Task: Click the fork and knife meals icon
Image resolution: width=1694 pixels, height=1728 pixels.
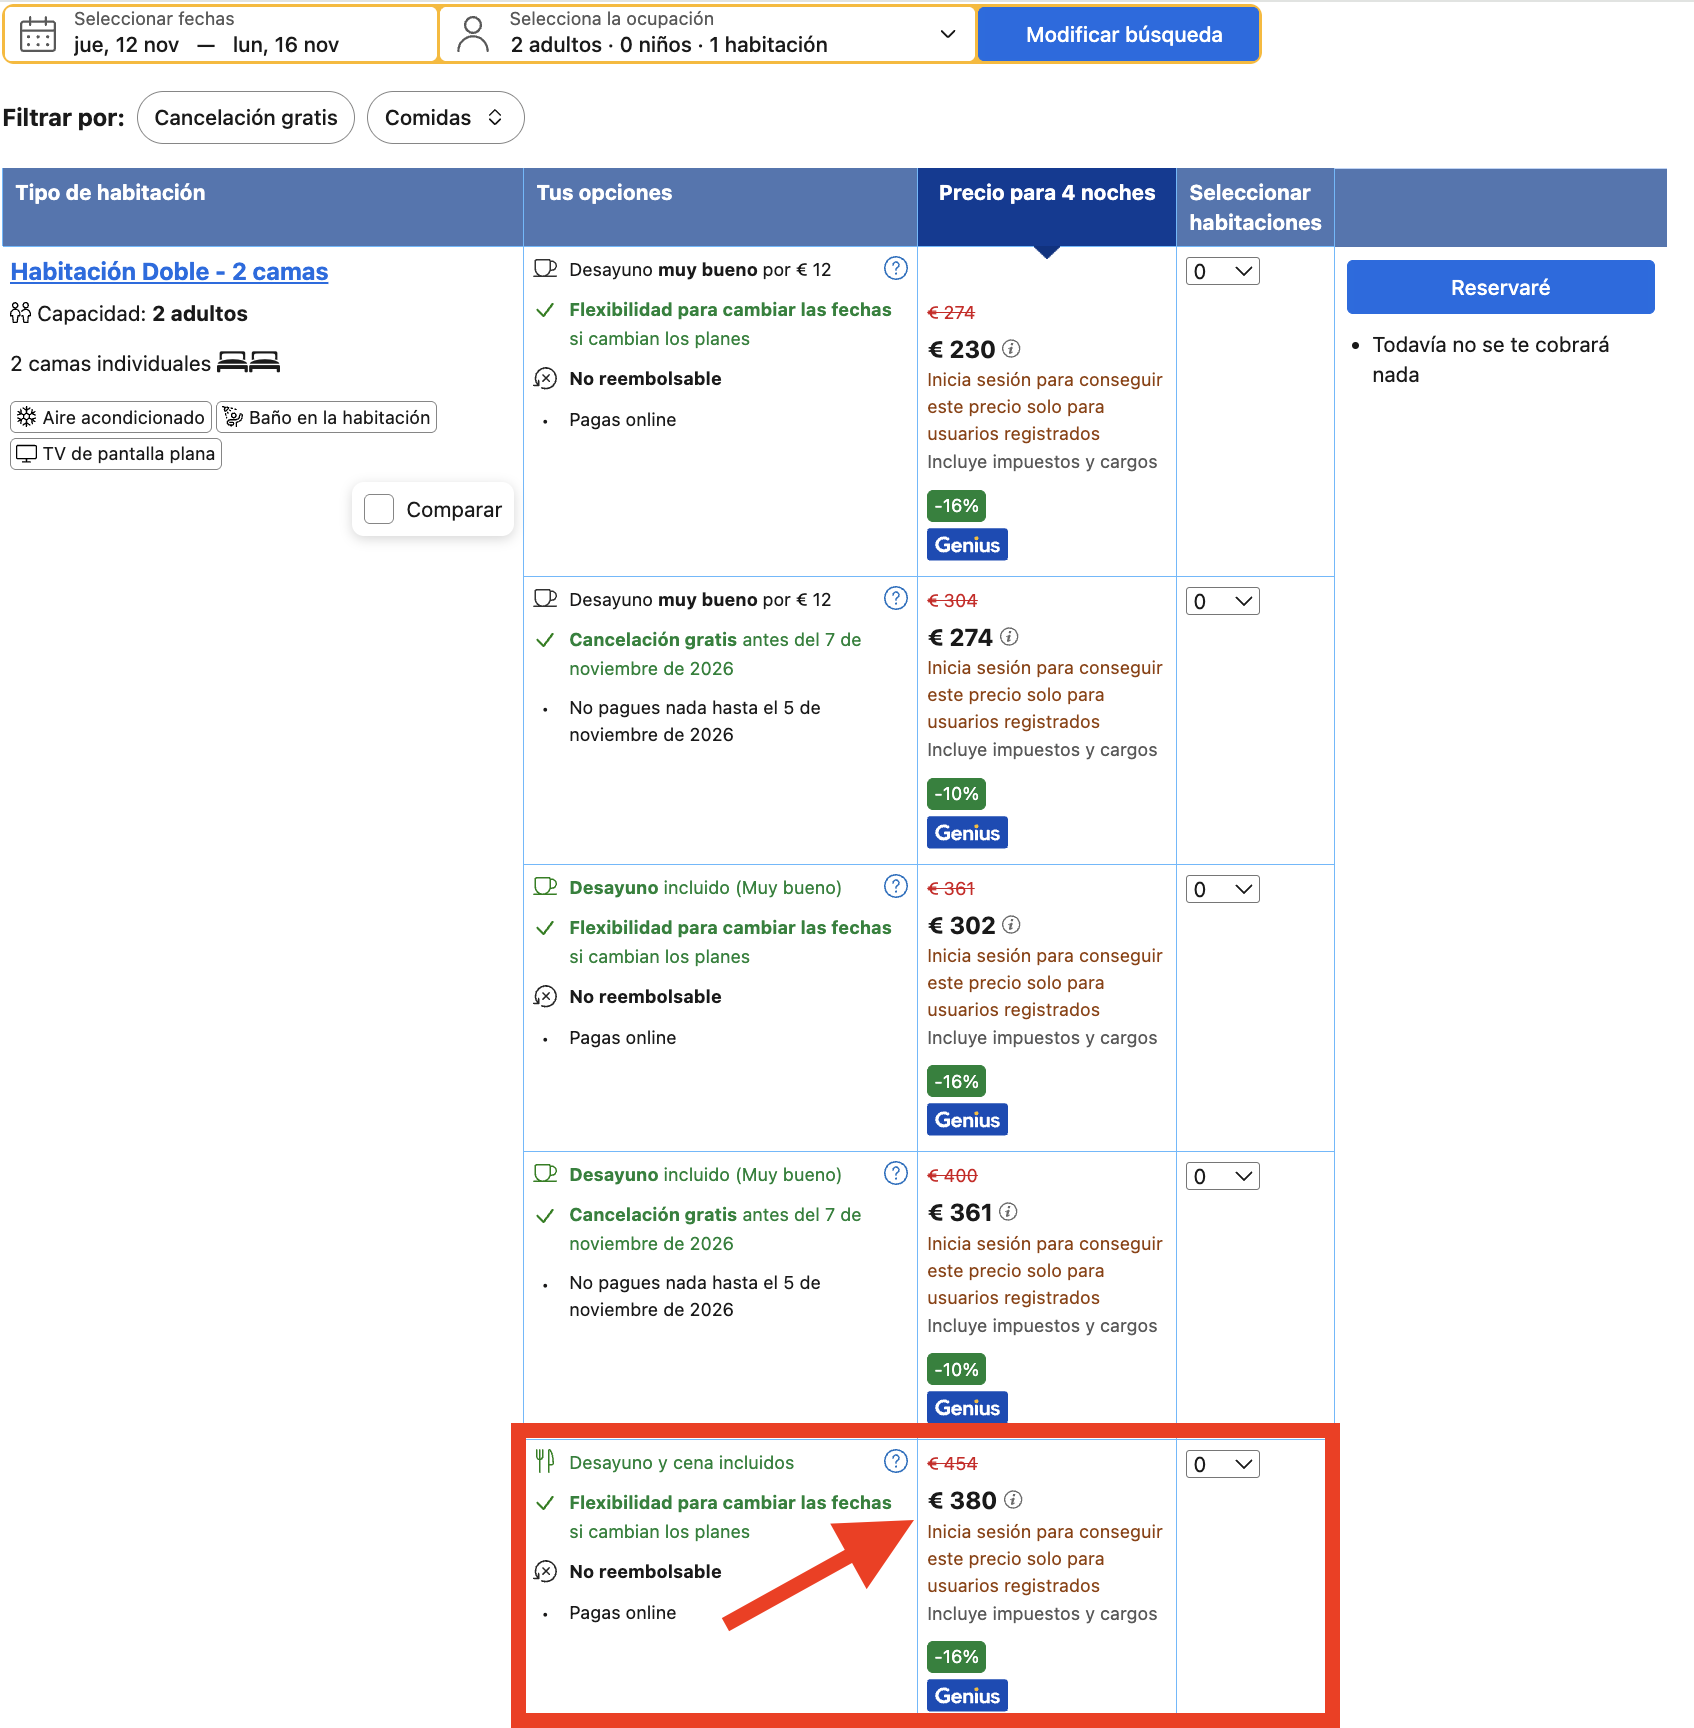Action: tap(545, 1462)
